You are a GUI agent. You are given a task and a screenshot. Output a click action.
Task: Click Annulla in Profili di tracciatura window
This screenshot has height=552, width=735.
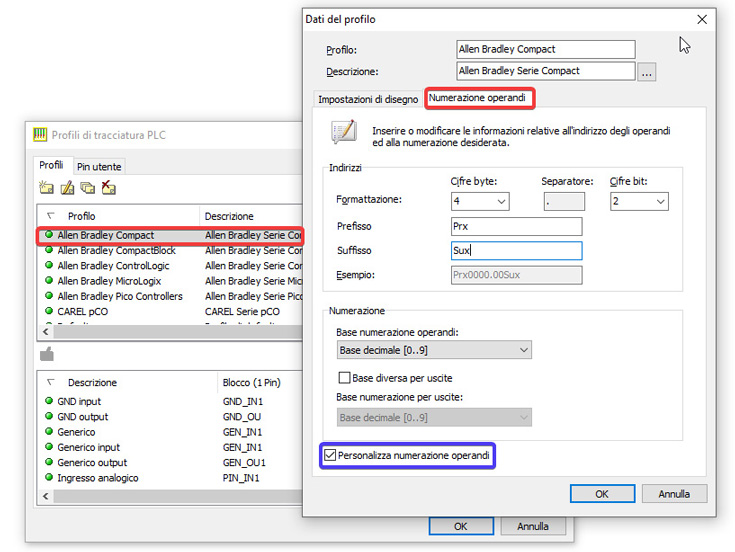coord(533,526)
